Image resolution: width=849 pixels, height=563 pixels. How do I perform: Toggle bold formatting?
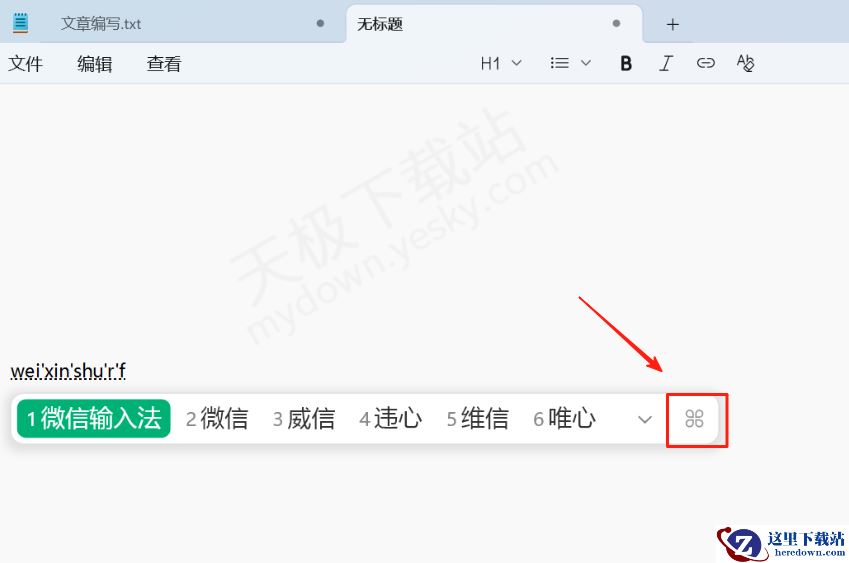626,63
